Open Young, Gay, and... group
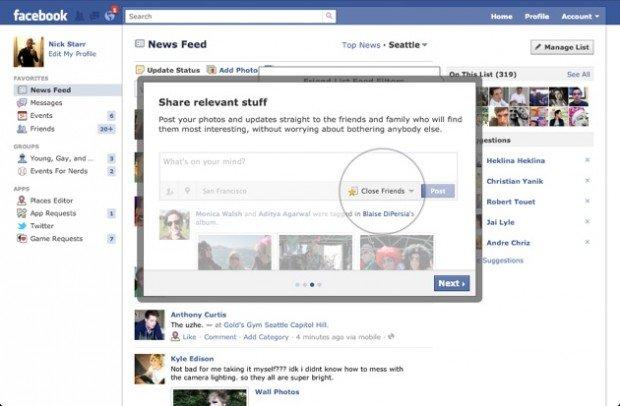The width and height of the screenshot is (620, 406). 62,159
